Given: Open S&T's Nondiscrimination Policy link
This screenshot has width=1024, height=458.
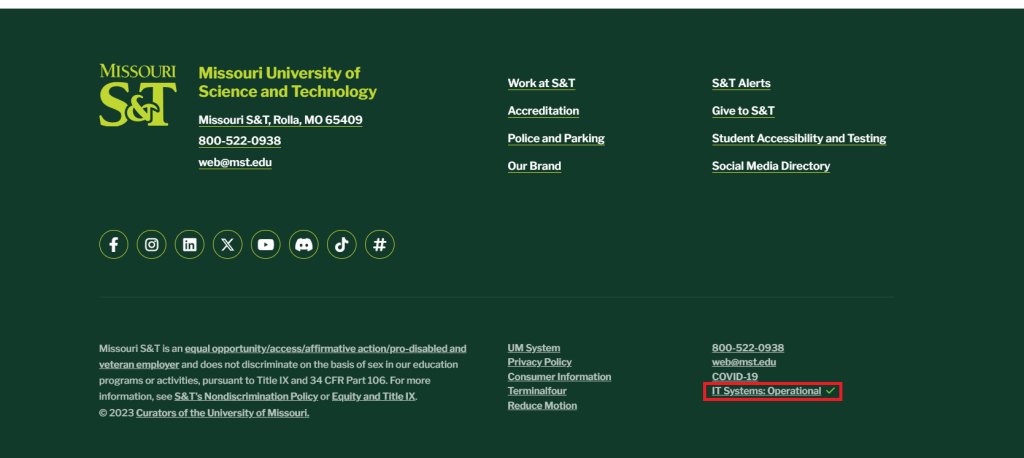Looking at the screenshot, I should [x=246, y=397].
